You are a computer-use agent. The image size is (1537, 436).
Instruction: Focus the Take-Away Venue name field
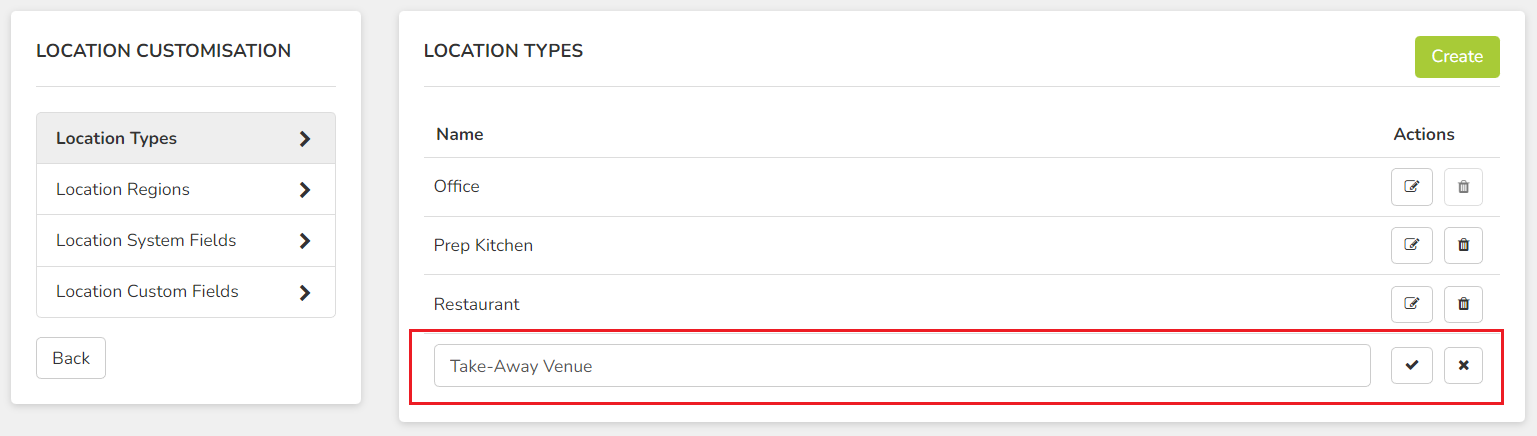[x=902, y=366]
